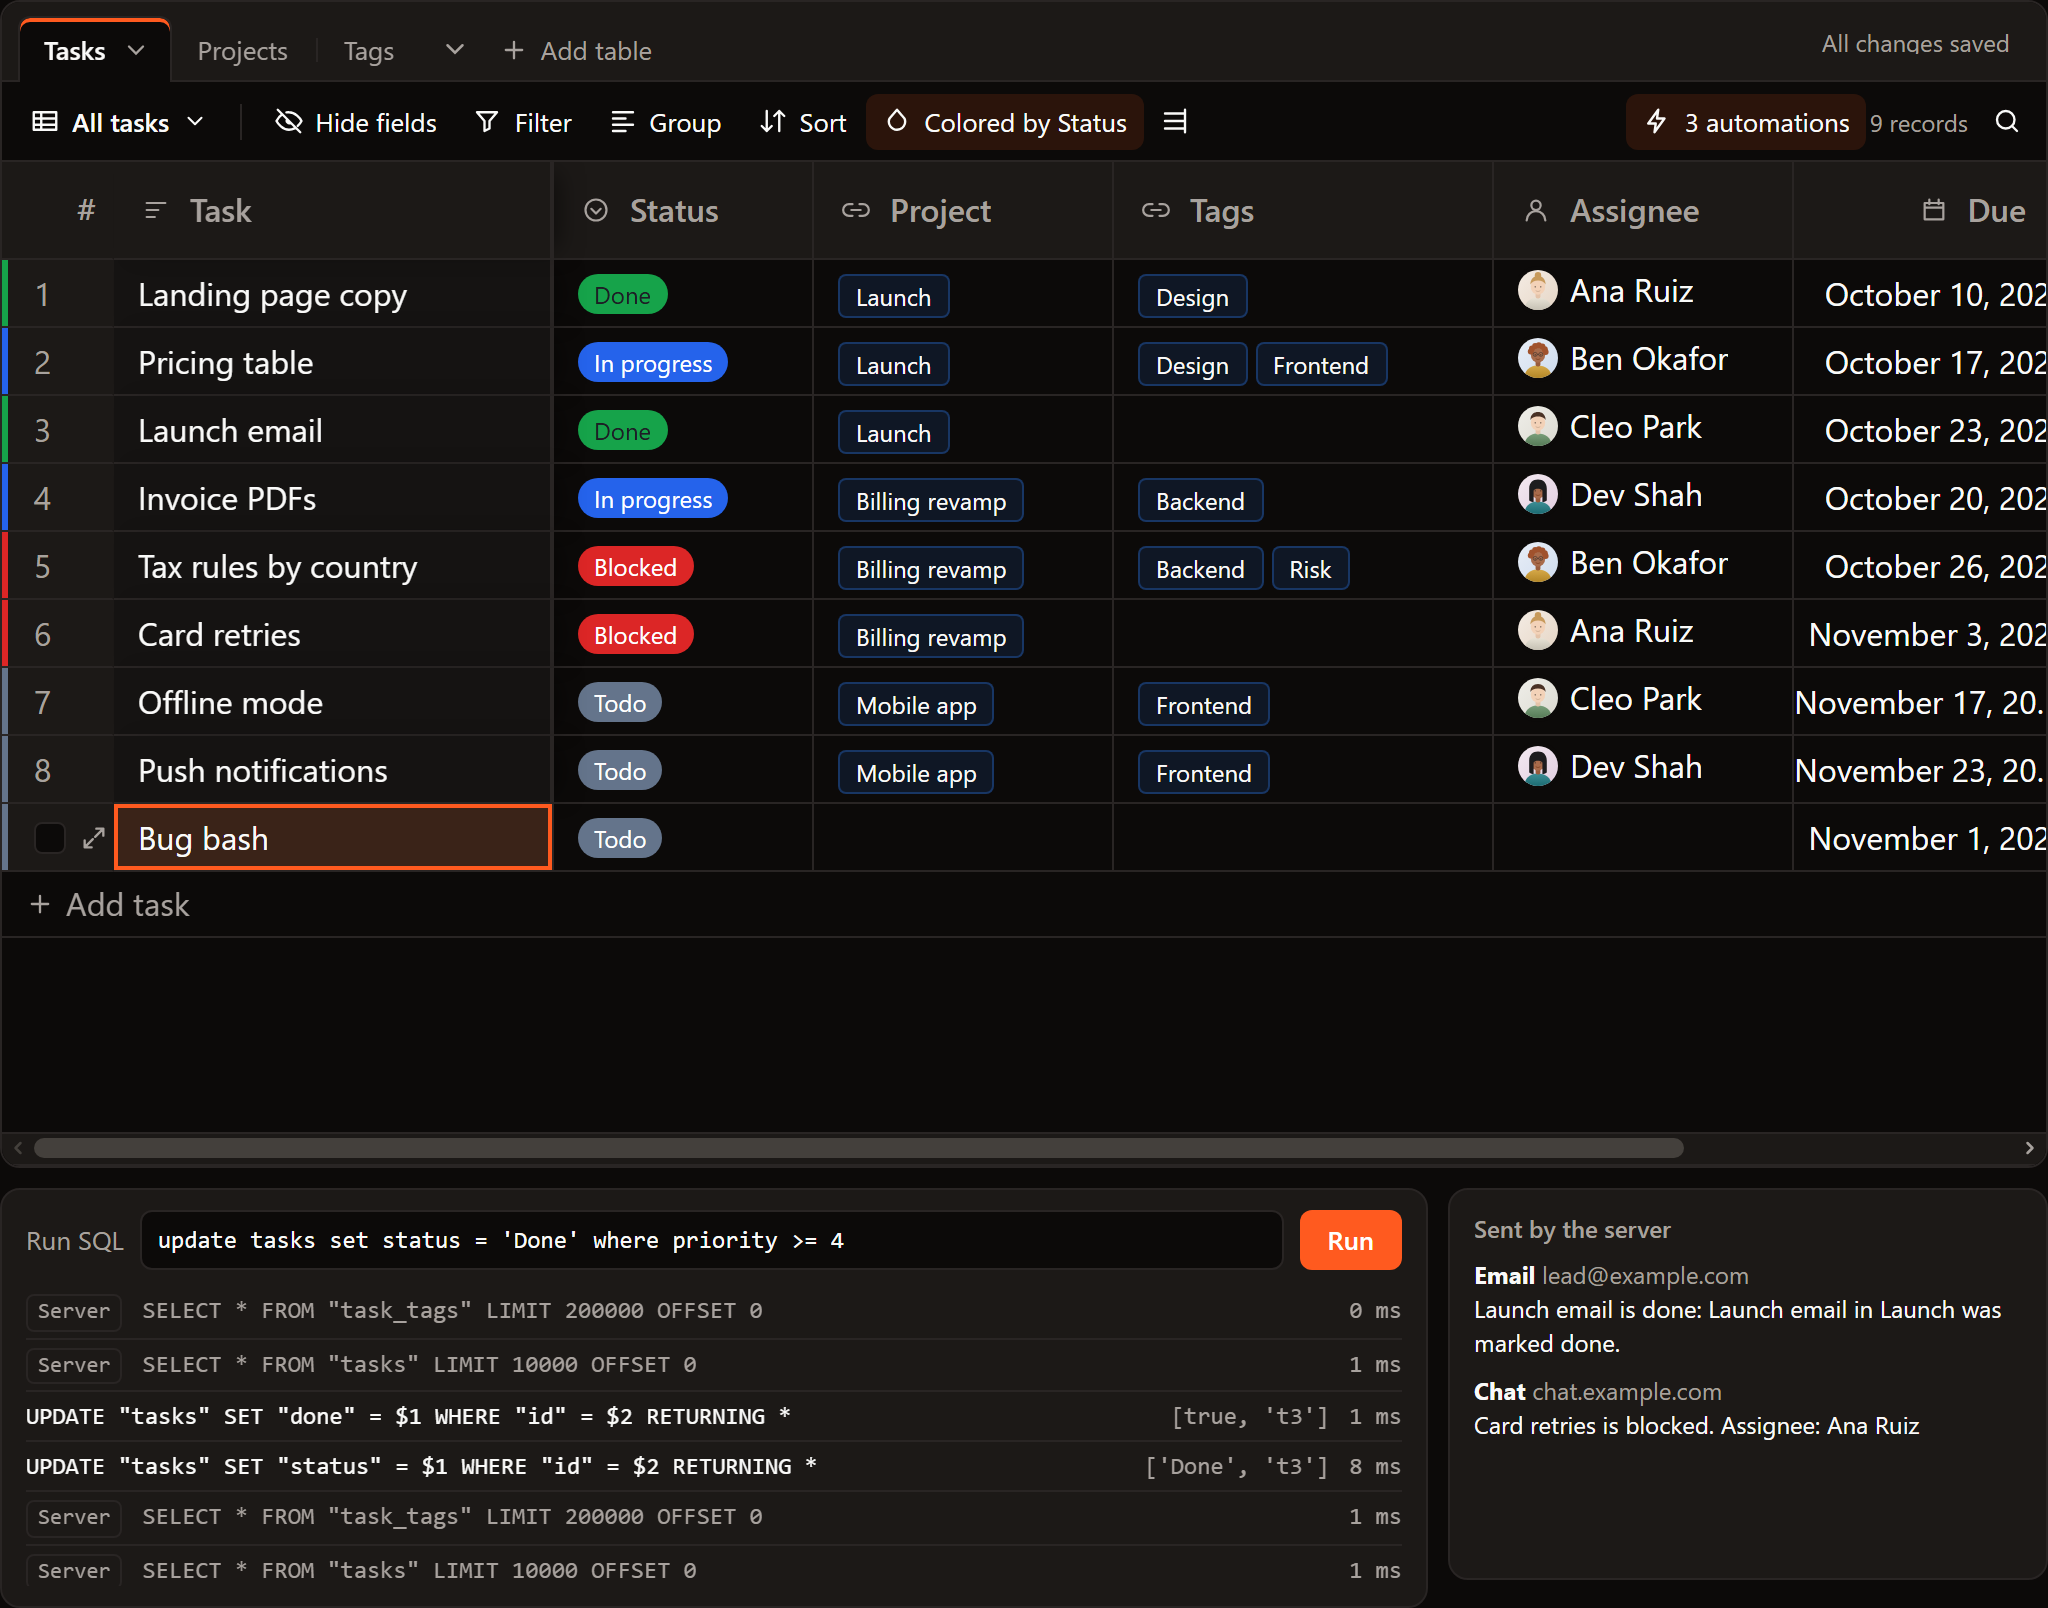Click Add table
This screenshot has height=1608, width=2048.
pos(578,51)
